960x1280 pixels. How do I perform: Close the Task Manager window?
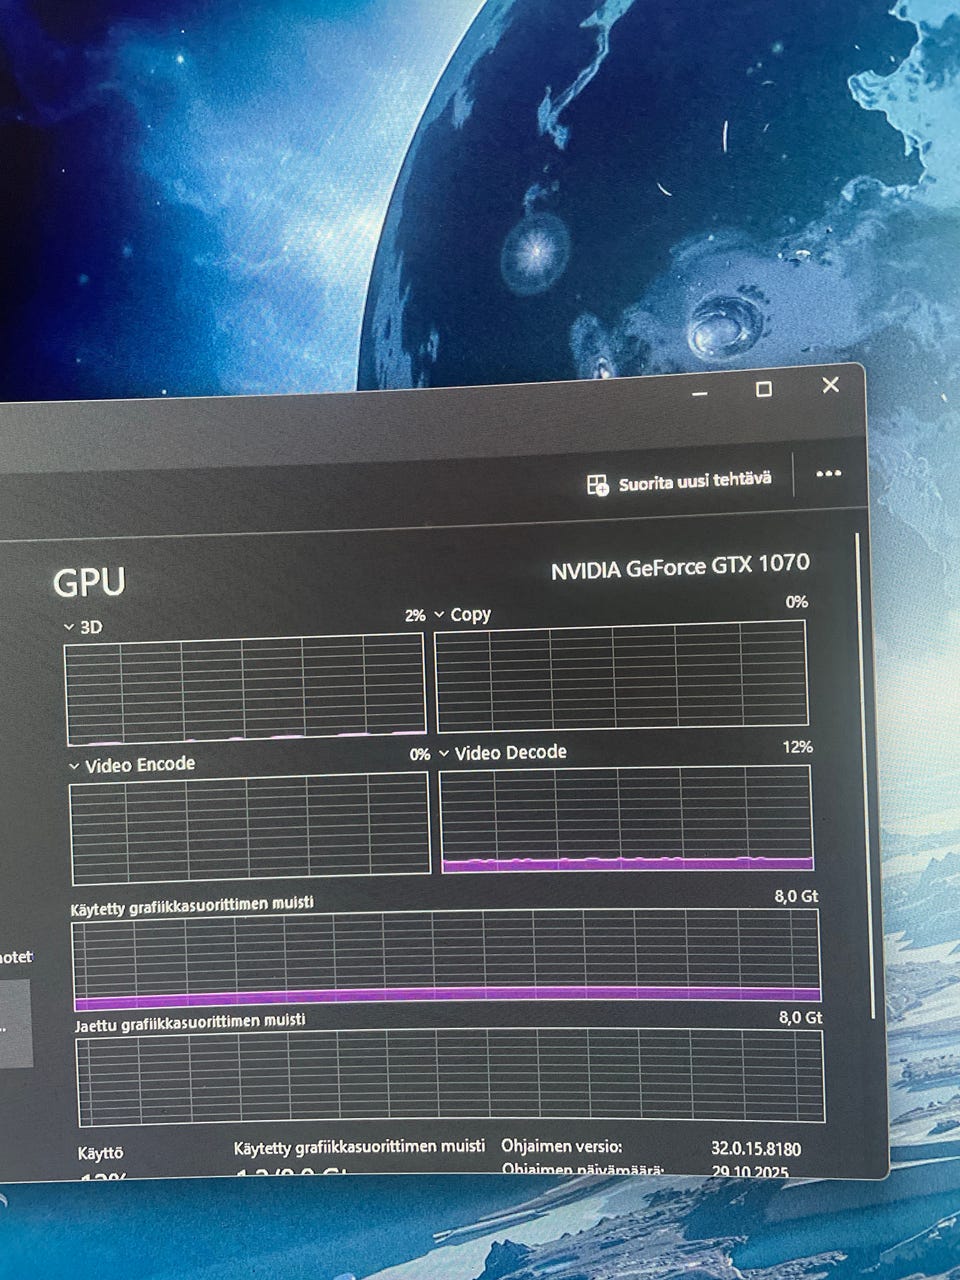click(830, 385)
